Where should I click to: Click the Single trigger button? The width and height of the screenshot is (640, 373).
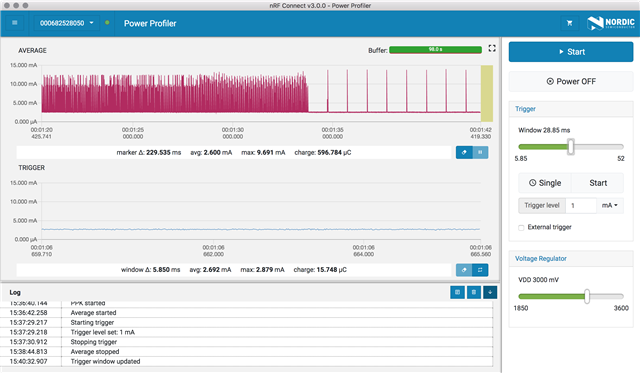(545, 183)
